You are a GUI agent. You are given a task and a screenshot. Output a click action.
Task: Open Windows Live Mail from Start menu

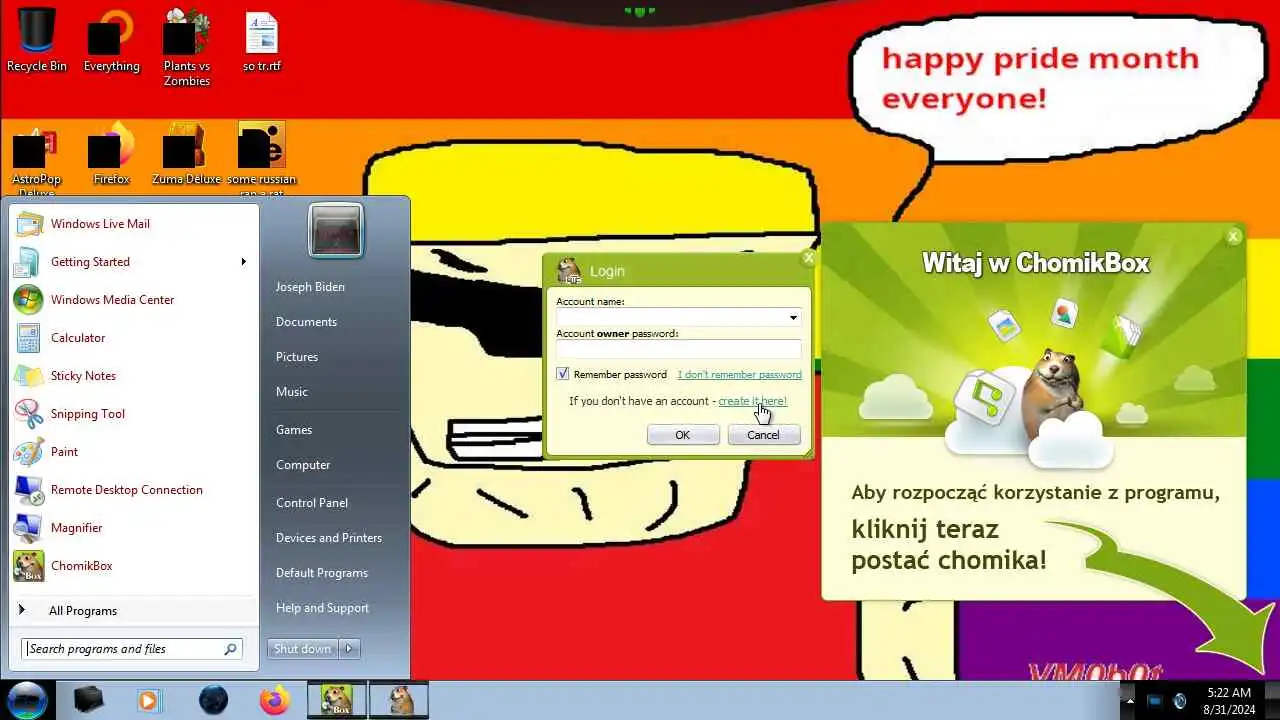coord(134,224)
